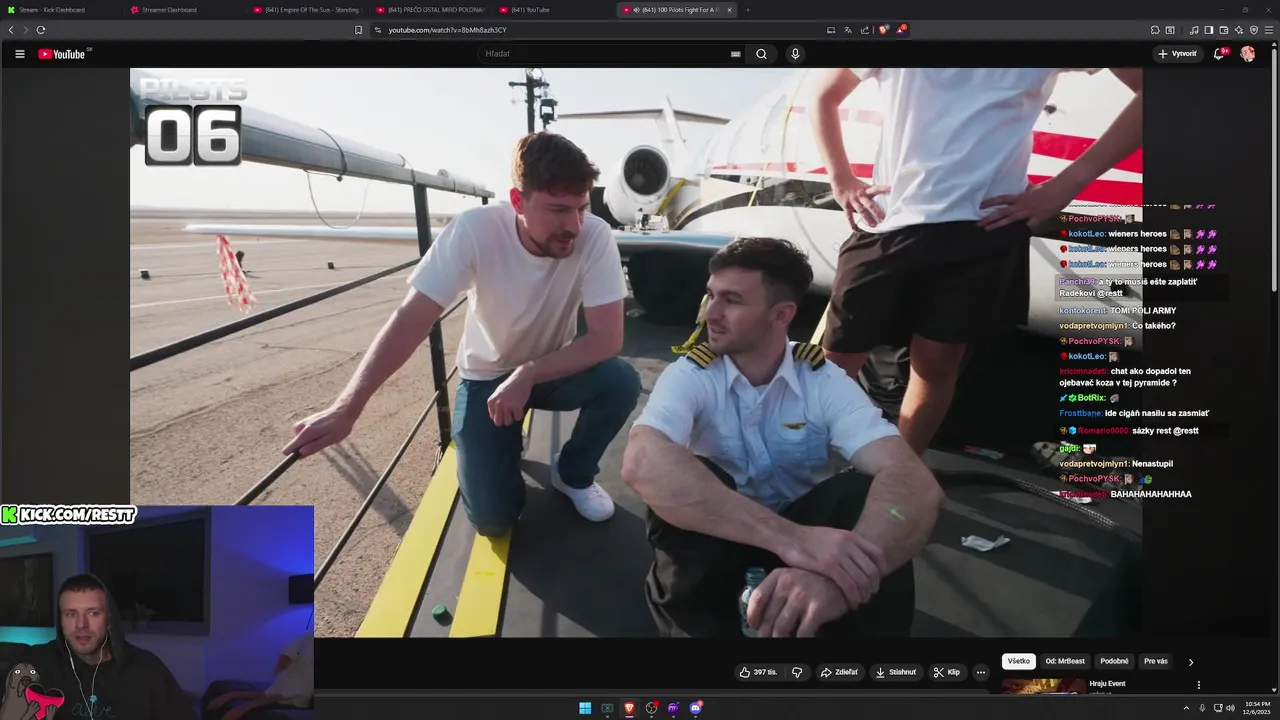1280x720 pixels.
Task: Click the taskbar microphone tray icon
Action: (x=1202, y=708)
